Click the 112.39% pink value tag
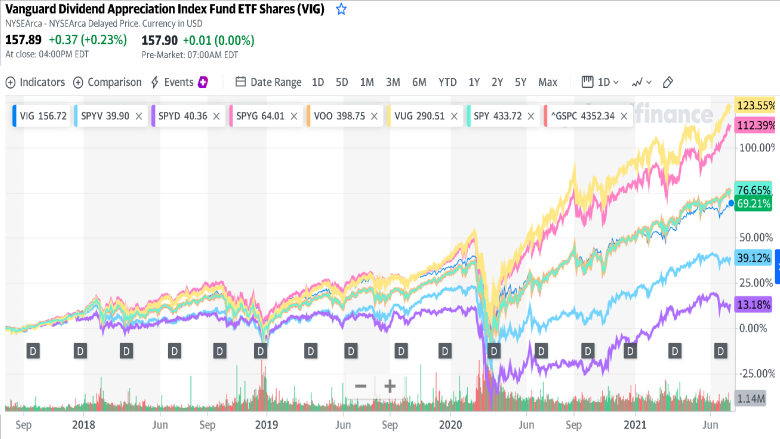 pyautogui.click(x=756, y=125)
